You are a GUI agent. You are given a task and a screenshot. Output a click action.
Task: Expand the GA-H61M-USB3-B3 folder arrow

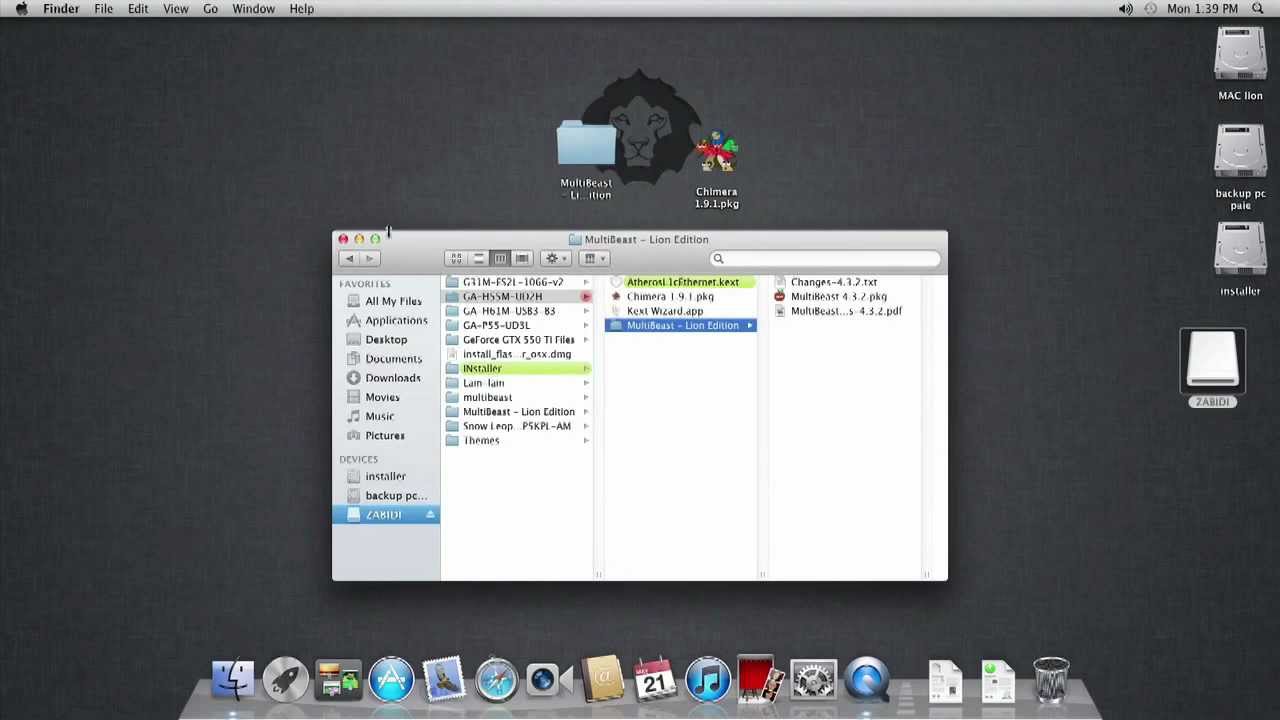tap(586, 311)
